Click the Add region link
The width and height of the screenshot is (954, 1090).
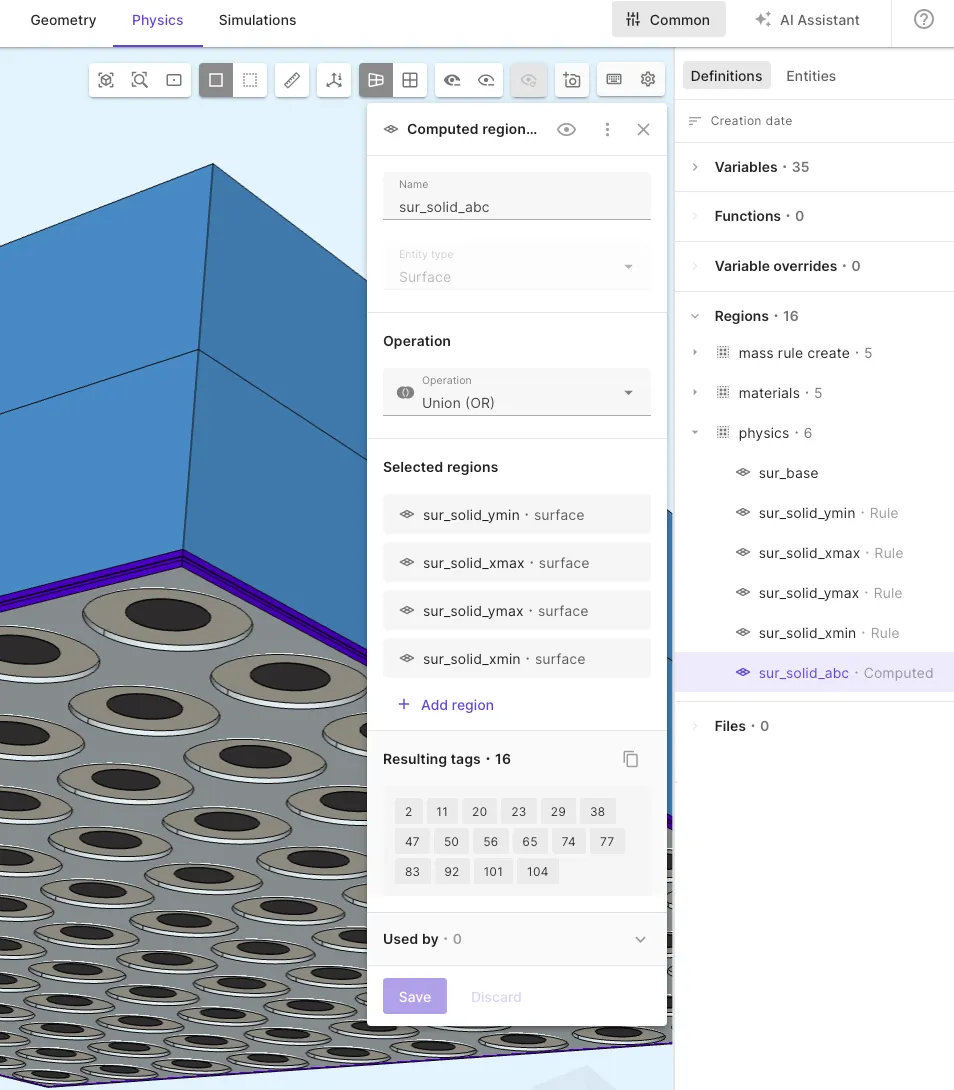(458, 705)
